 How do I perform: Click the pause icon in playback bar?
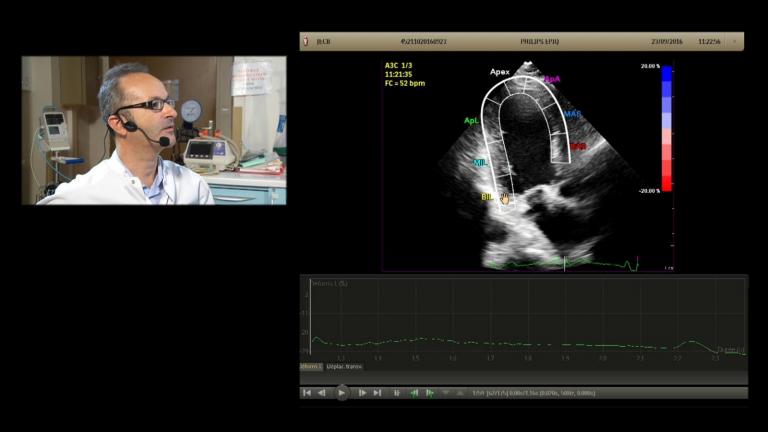[397, 393]
